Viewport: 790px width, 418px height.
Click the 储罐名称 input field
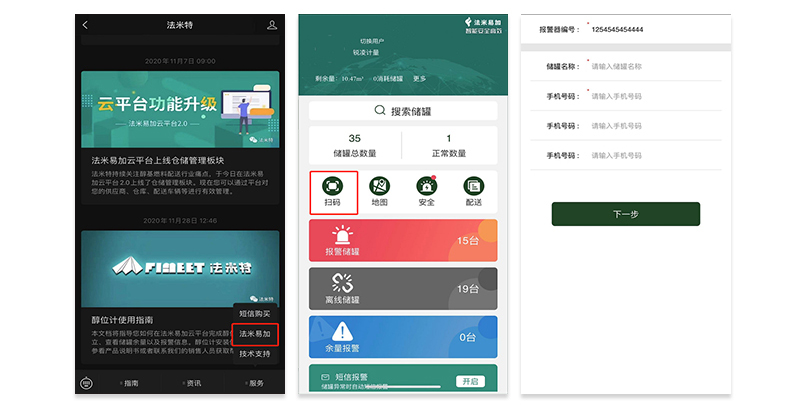pyautogui.click(x=655, y=66)
